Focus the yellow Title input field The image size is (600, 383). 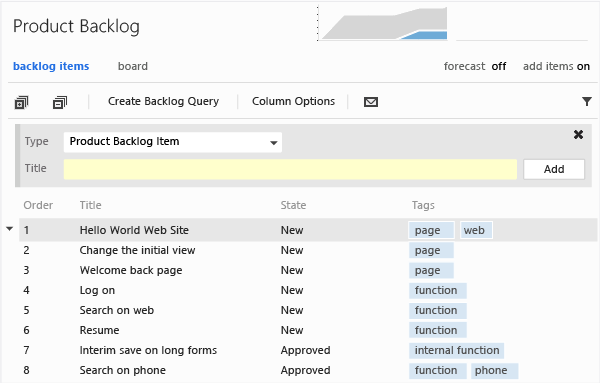[290, 169]
